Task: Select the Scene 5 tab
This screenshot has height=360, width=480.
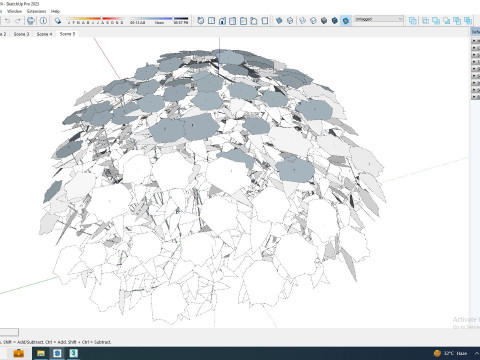Action: pyautogui.click(x=67, y=34)
